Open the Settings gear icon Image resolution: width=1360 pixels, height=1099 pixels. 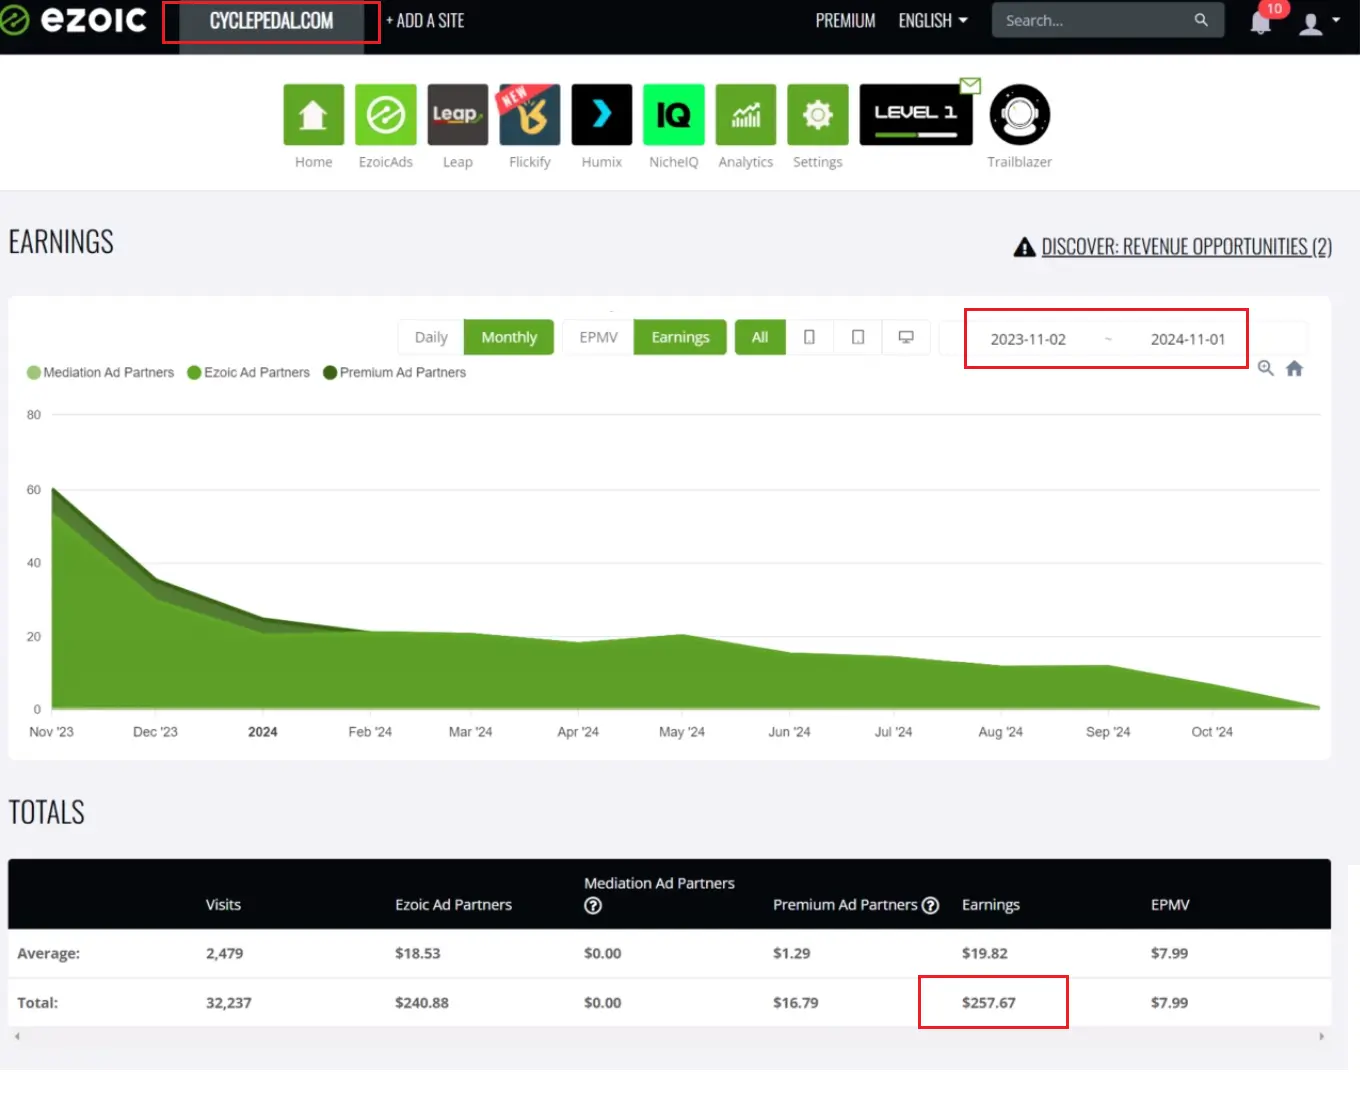coord(817,115)
